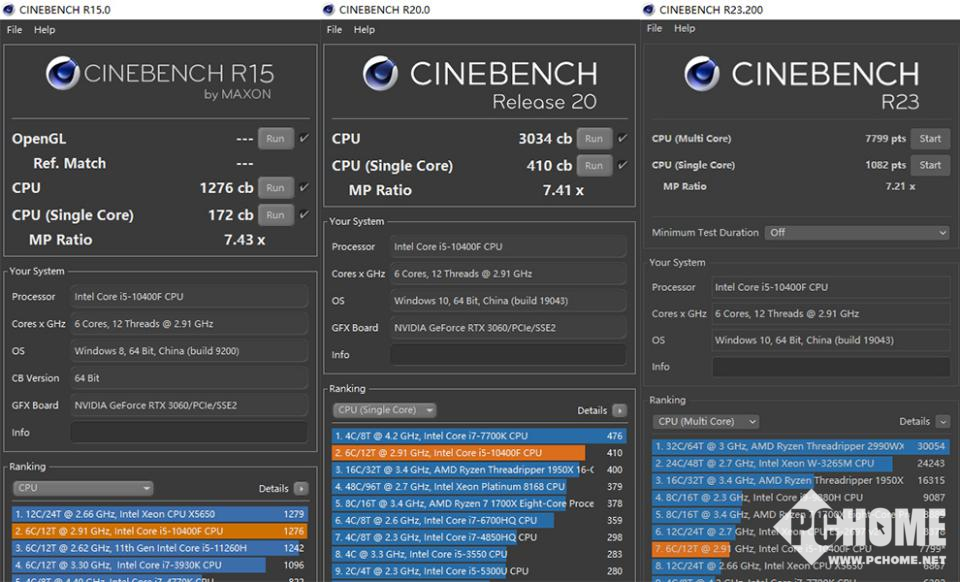This screenshot has height=582, width=960.
Task: Click the 7799 pts score in R23
Action: click(x=885, y=138)
